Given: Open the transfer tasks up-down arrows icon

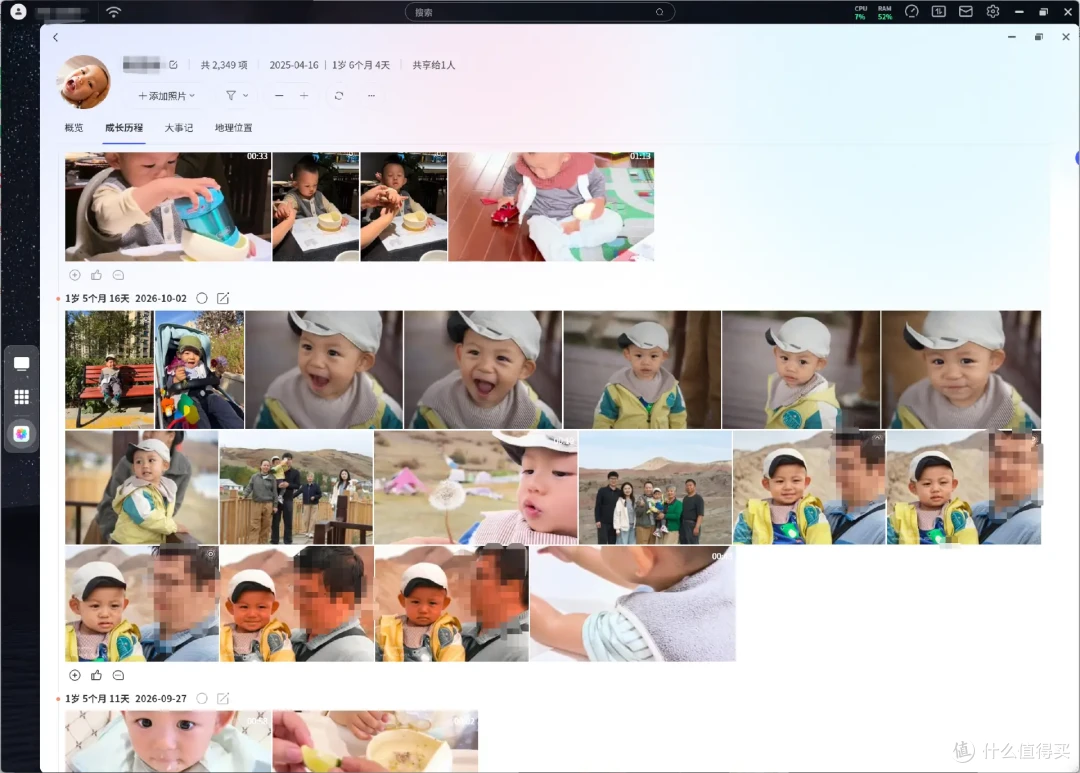Looking at the screenshot, I should pyautogui.click(x=939, y=12).
